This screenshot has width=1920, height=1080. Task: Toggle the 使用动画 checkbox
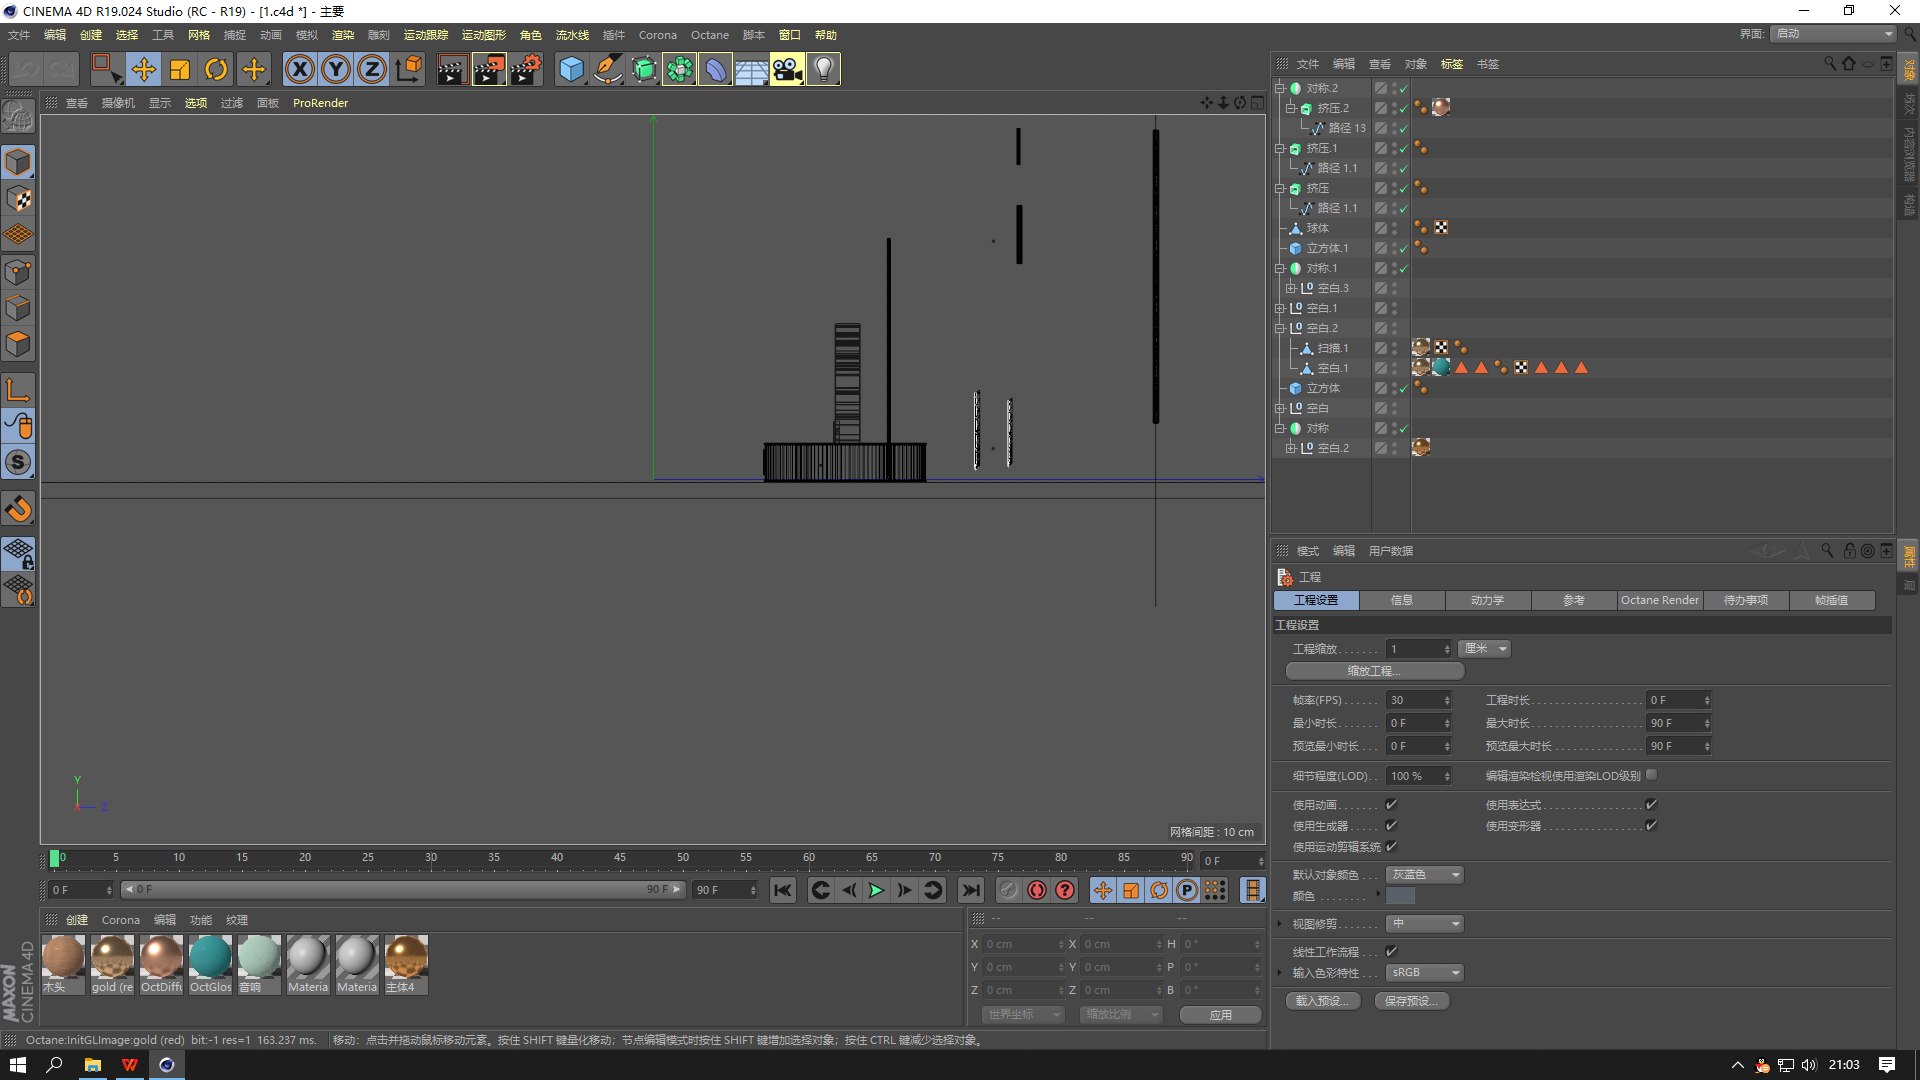tap(1391, 804)
